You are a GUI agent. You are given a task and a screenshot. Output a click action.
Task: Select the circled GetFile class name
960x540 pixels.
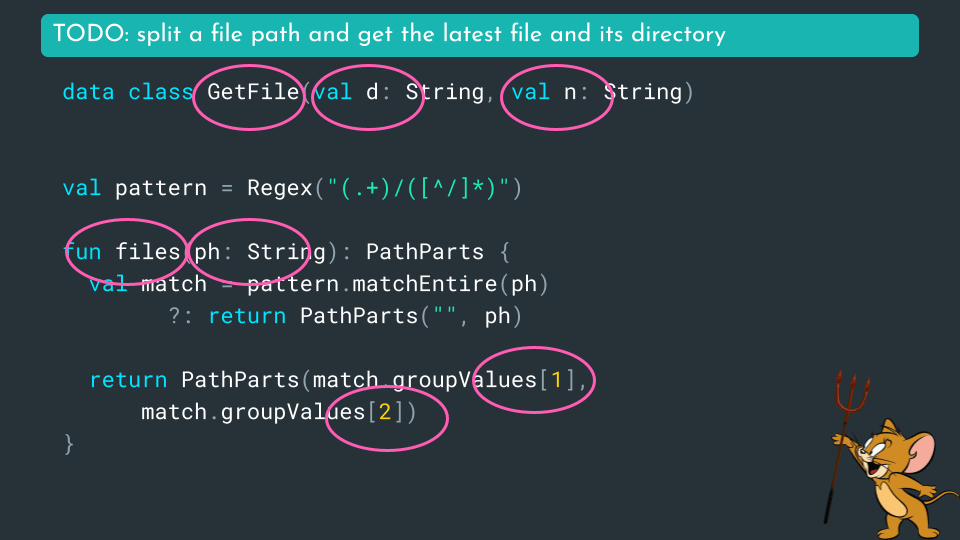[x=253, y=93]
